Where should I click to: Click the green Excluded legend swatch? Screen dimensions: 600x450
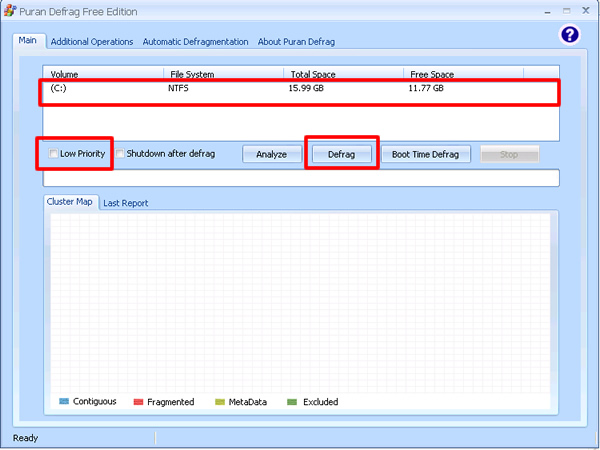[292, 402]
